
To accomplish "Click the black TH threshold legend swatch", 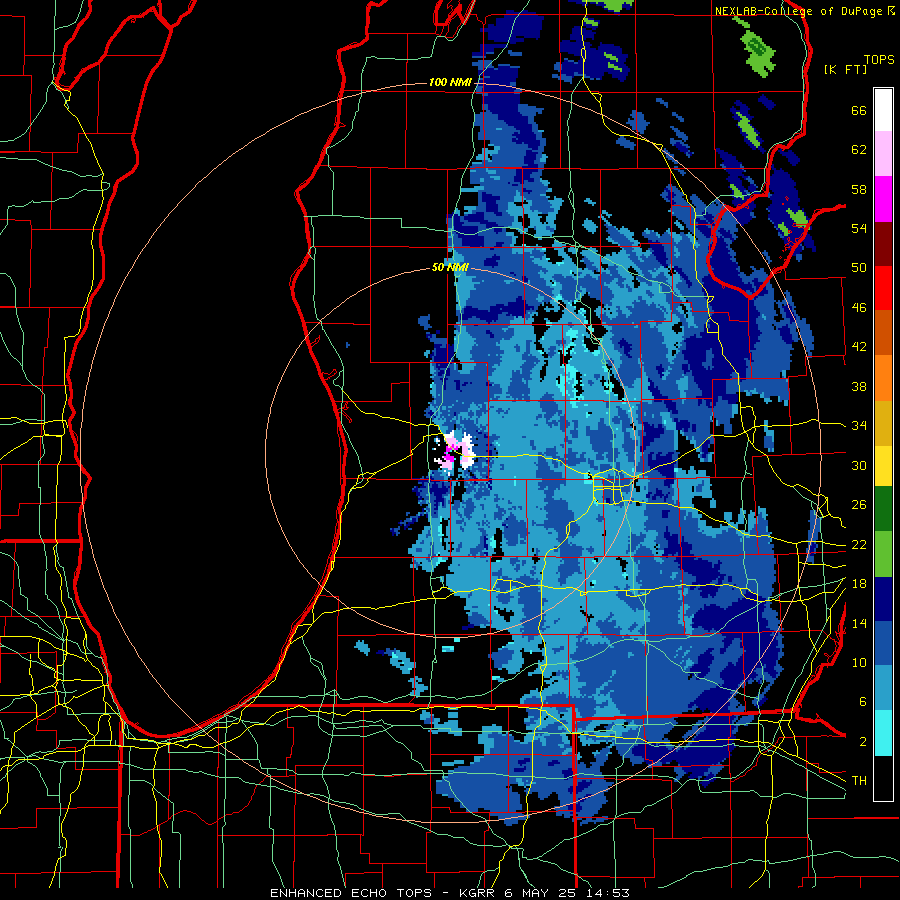I will pos(883,778).
